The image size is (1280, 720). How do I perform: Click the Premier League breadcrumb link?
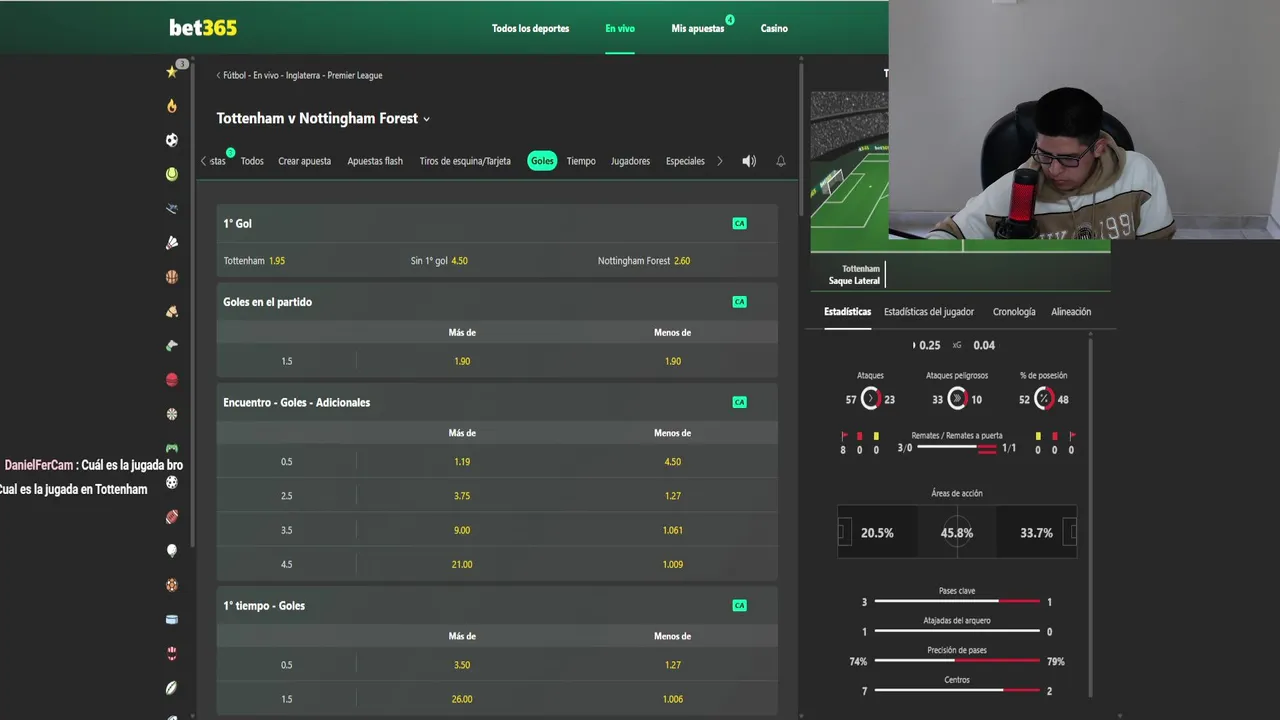pyautogui.click(x=354, y=75)
